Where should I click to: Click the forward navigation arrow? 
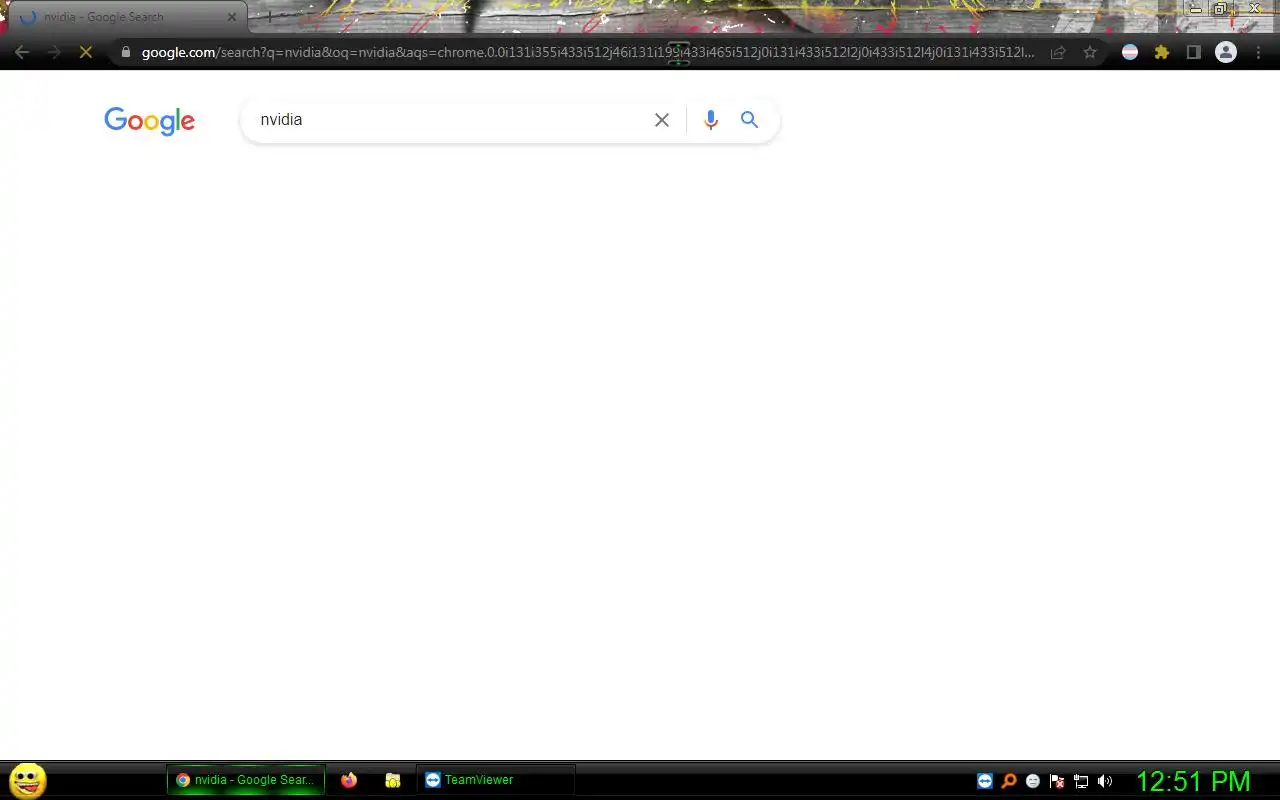(x=54, y=52)
